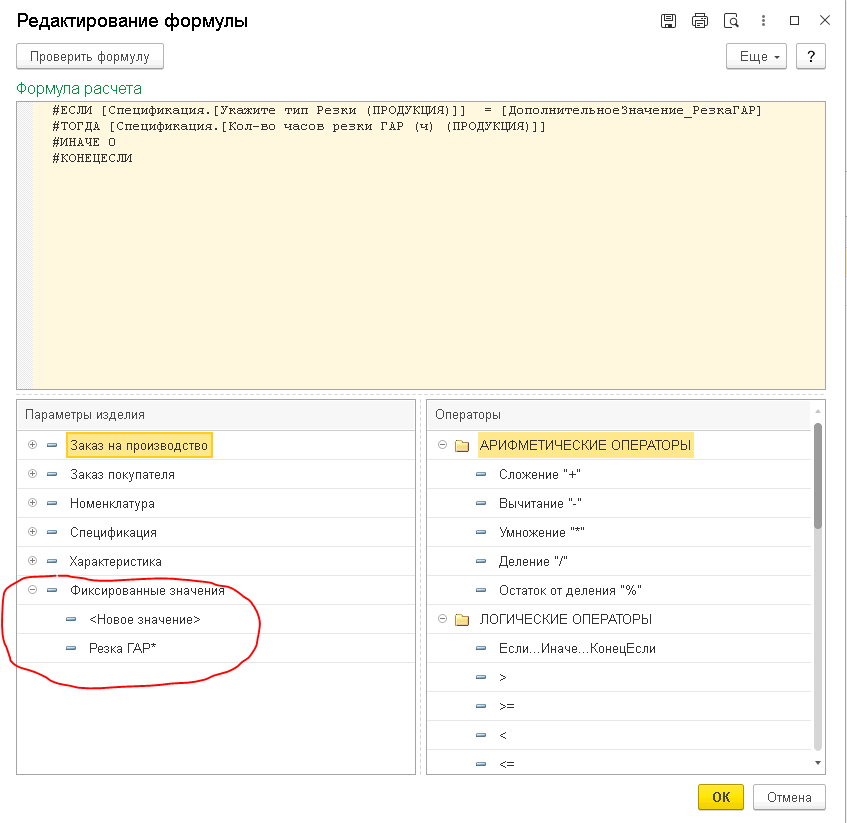
Task: Expand the Заказ на производство node
Action: [33, 446]
